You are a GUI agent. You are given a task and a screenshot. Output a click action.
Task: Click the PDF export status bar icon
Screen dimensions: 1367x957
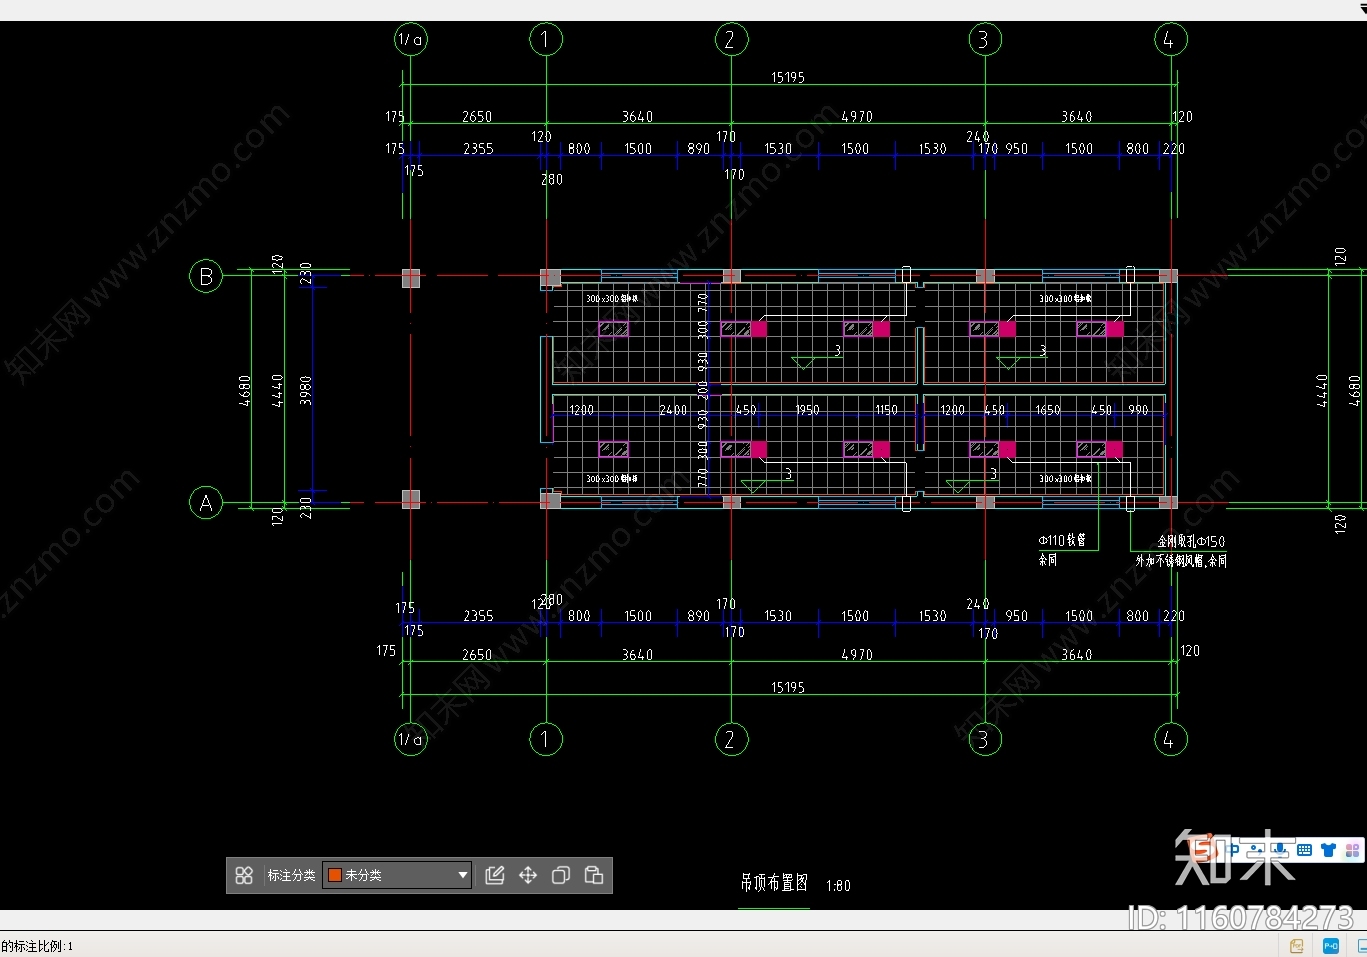1297,946
